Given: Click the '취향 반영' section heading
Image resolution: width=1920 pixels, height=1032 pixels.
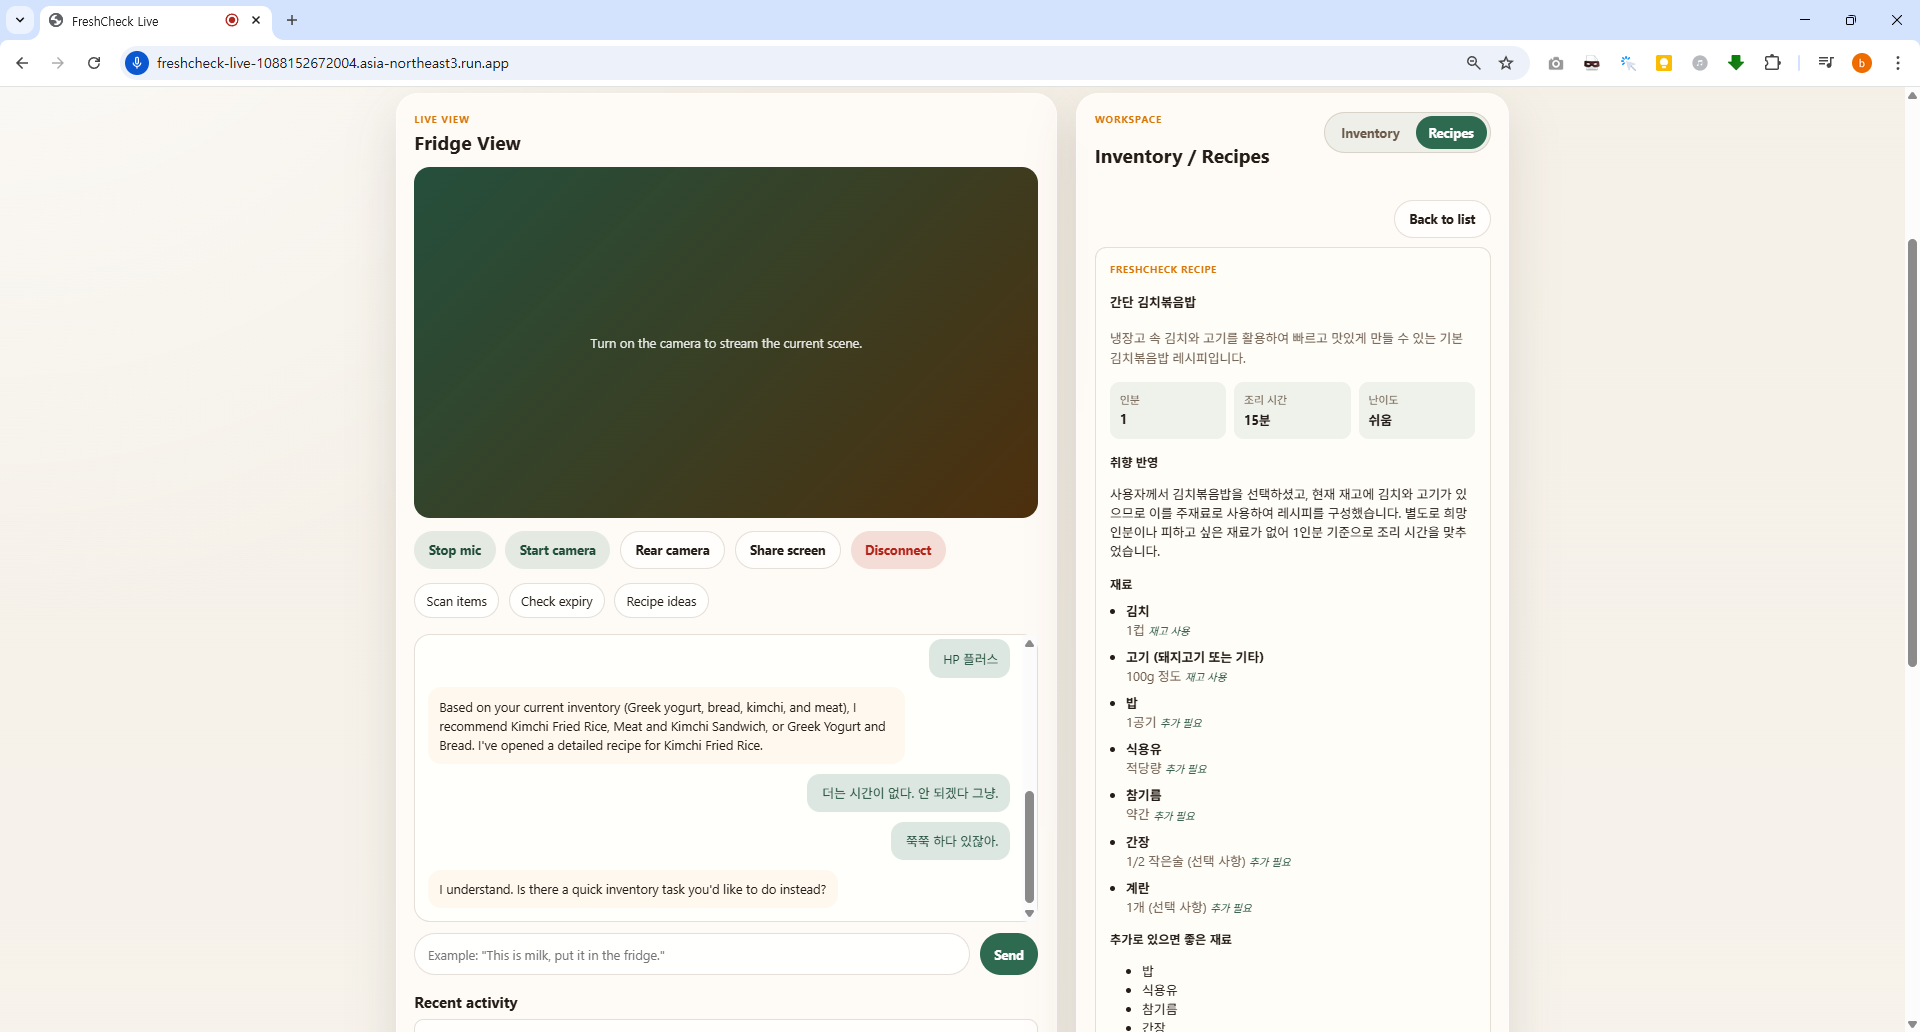Looking at the screenshot, I should 1134,462.
